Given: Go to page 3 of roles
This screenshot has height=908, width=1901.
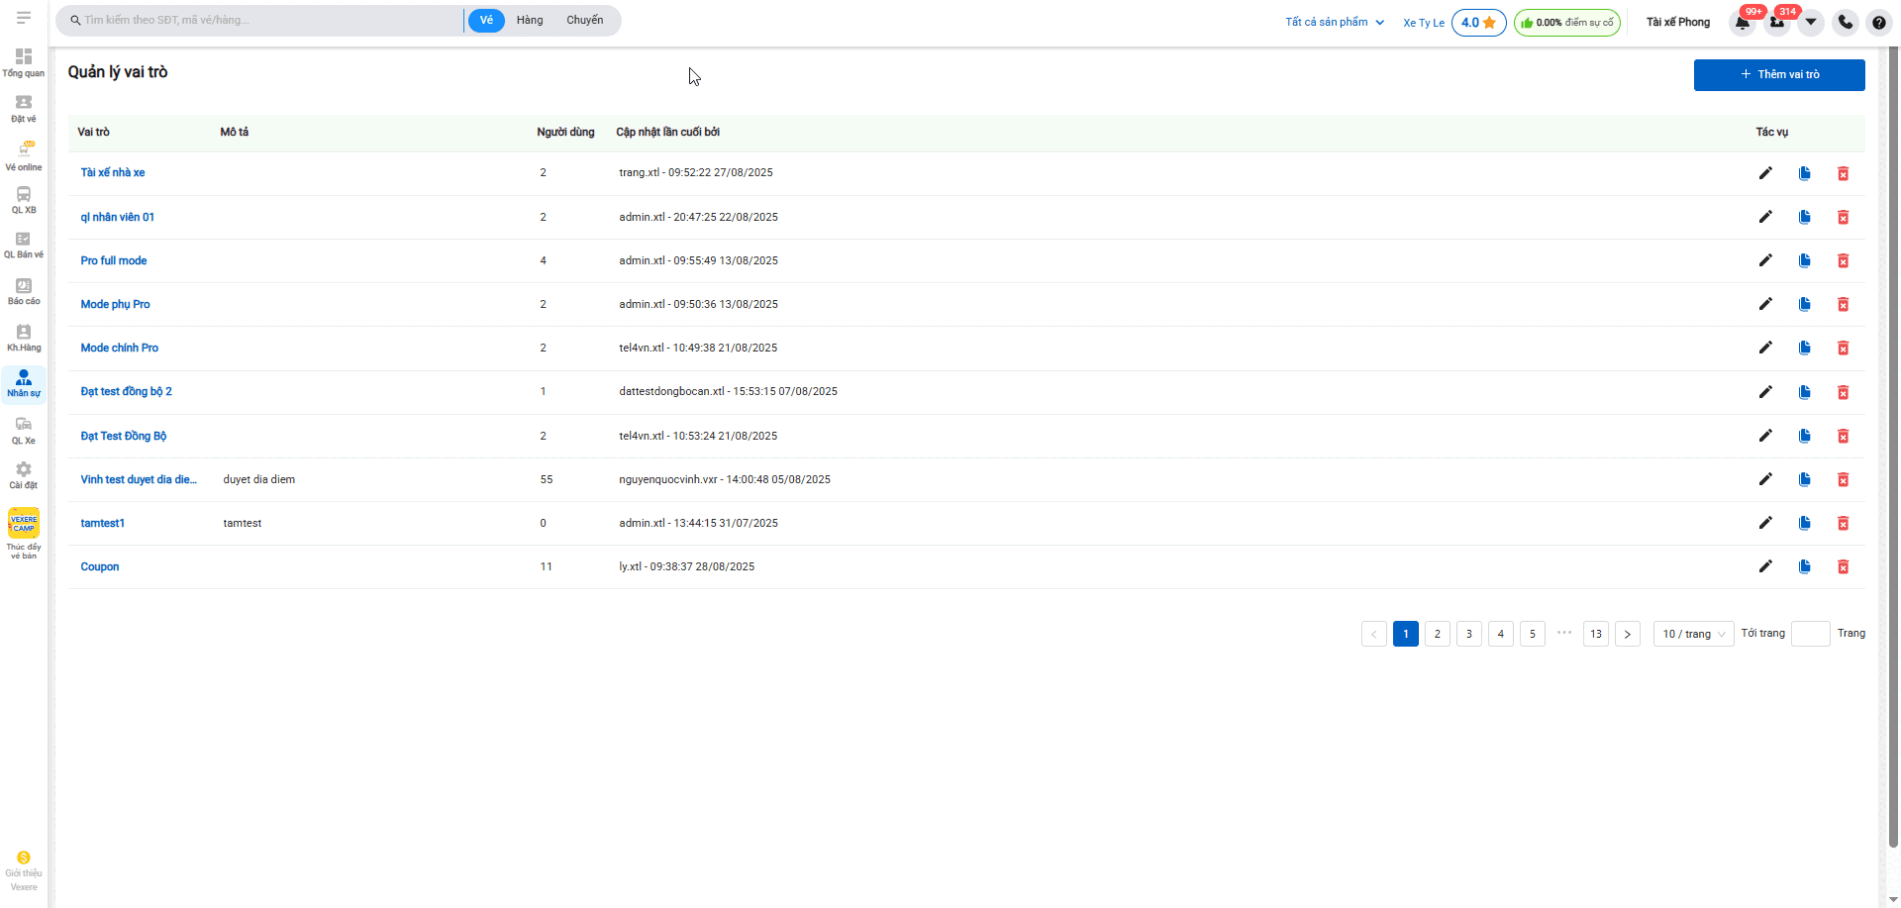Looking at the screenshot, I should pos(1468,634).
